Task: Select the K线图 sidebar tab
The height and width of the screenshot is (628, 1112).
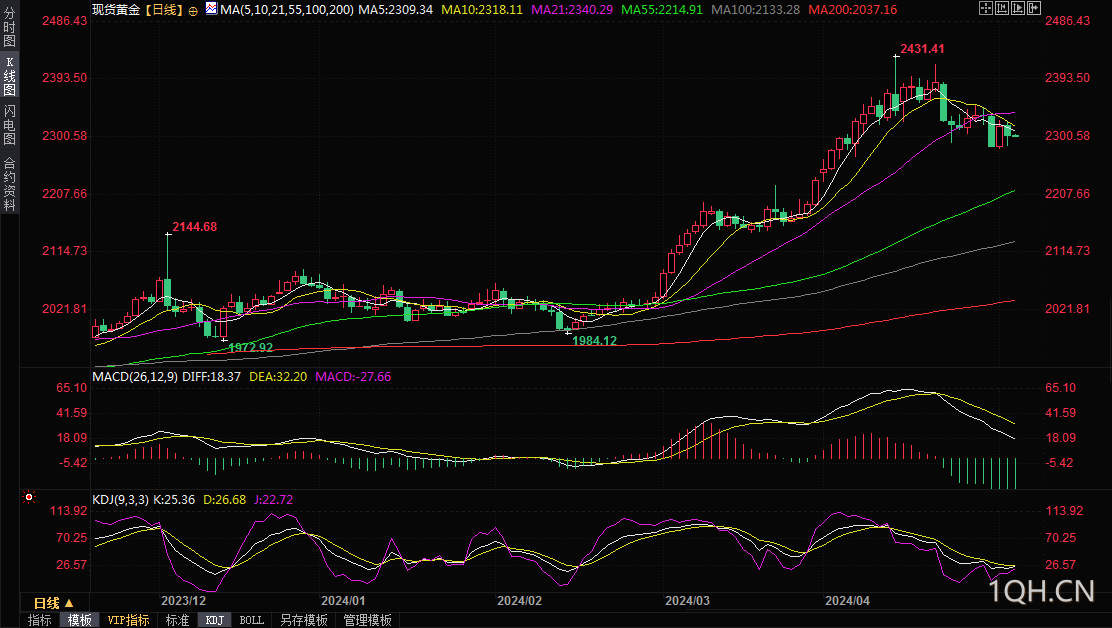Action: [x=9, y=75]
